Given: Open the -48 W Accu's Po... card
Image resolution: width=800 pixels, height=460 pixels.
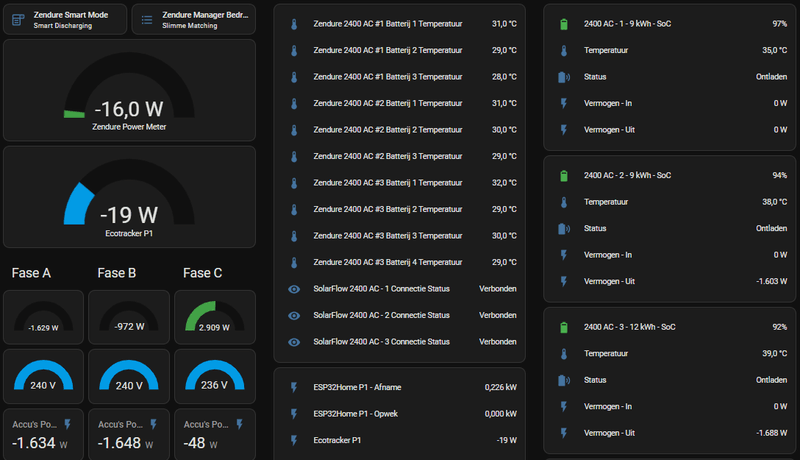Looking at the screenshot, I should [x=215, y=435].
